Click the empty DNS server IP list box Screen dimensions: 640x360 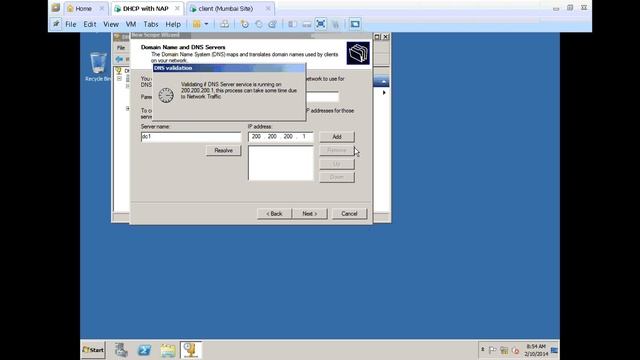click(281, 163)
